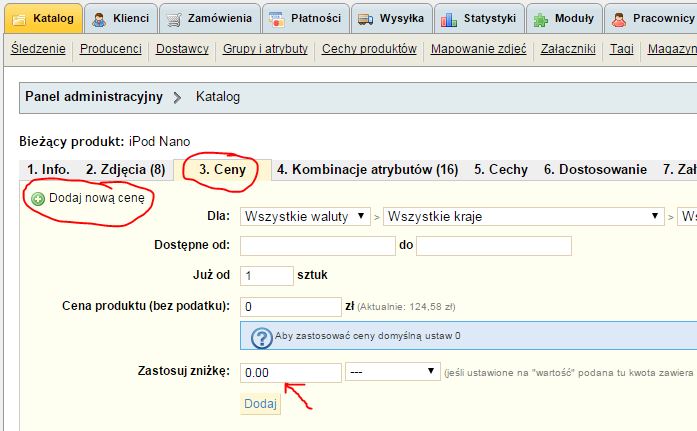Expand the Wszystkie kraje dropdown

[523, 217]
